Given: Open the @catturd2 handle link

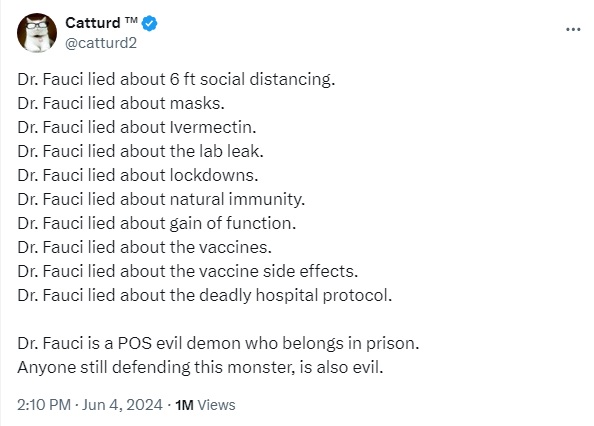Looking at the screenshot, I should 101,43.
